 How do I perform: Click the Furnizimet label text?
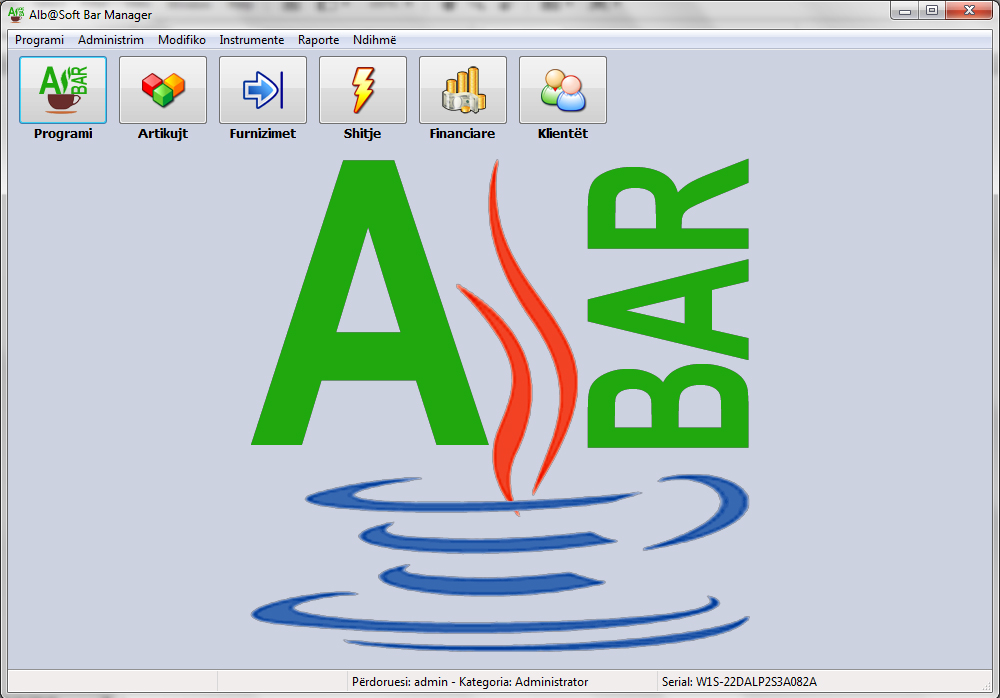tap(263, 133)
